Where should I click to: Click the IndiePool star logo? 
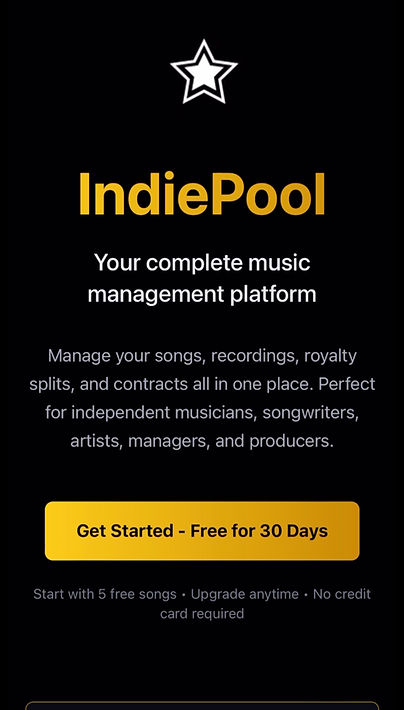pos(204,72)
